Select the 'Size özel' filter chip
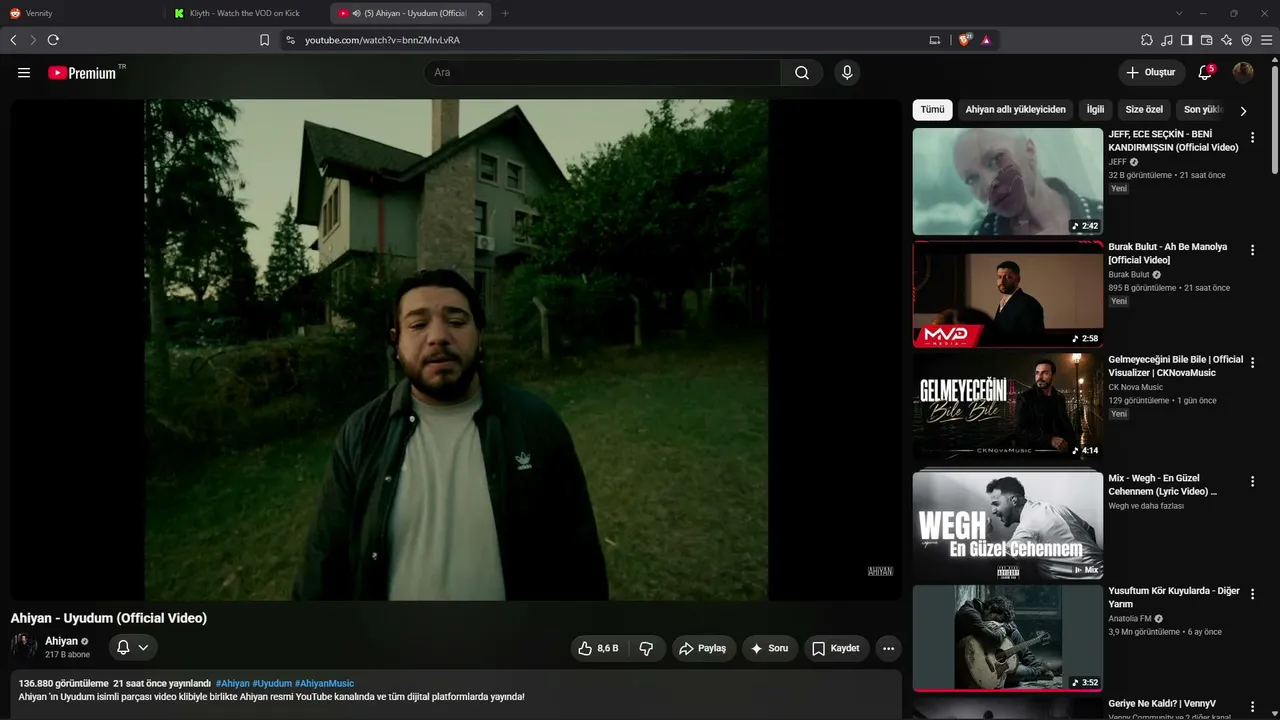 coord(1144,109)
